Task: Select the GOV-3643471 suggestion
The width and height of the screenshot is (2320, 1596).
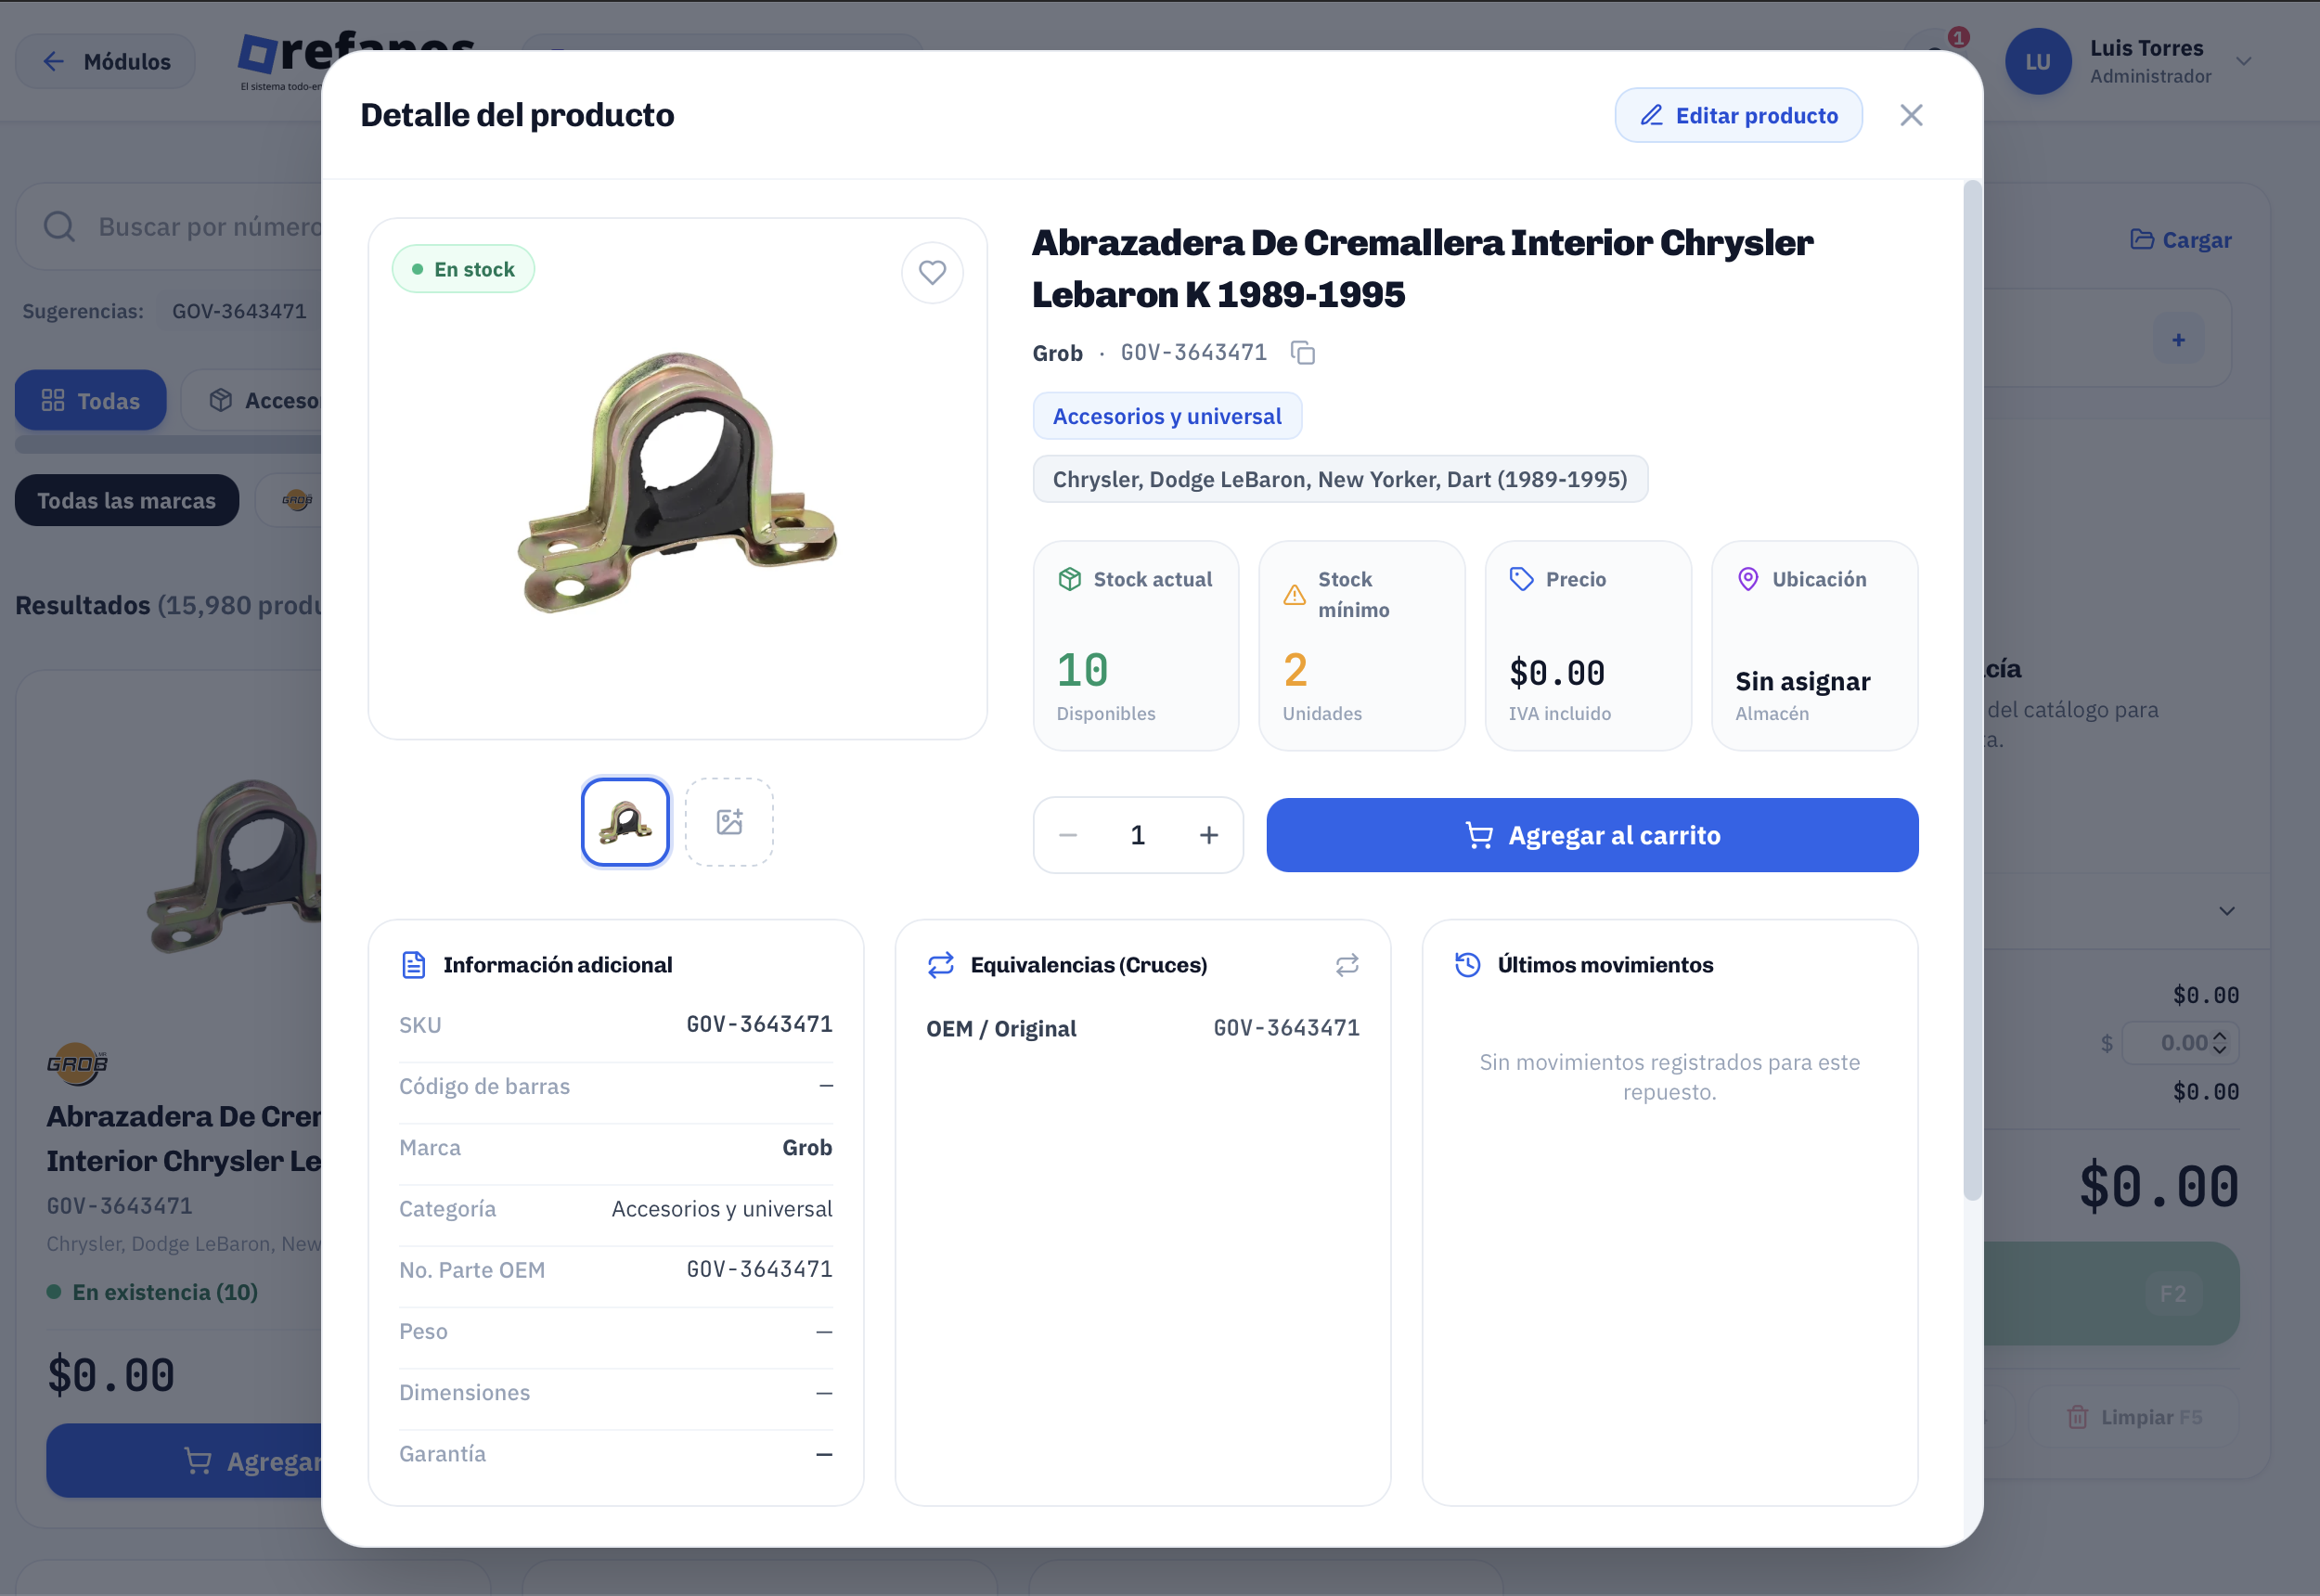Action: 239,311
